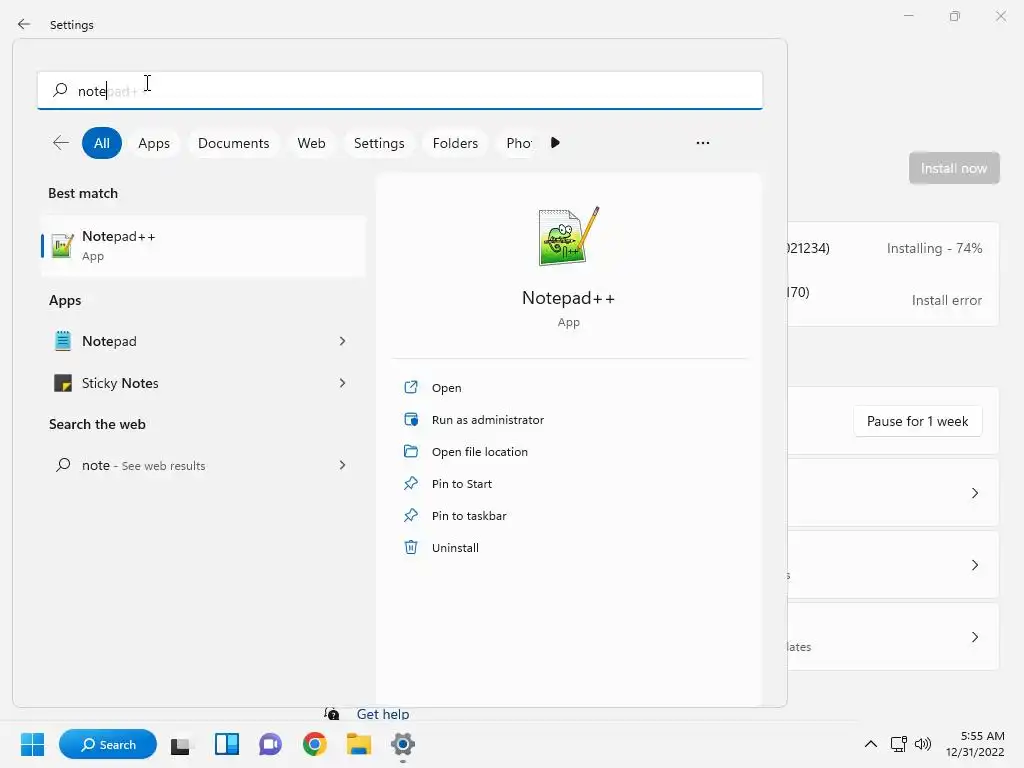Show hidden system tray icons
Image resolution: width=1024 pixels, height=768 pixels.
871,744
